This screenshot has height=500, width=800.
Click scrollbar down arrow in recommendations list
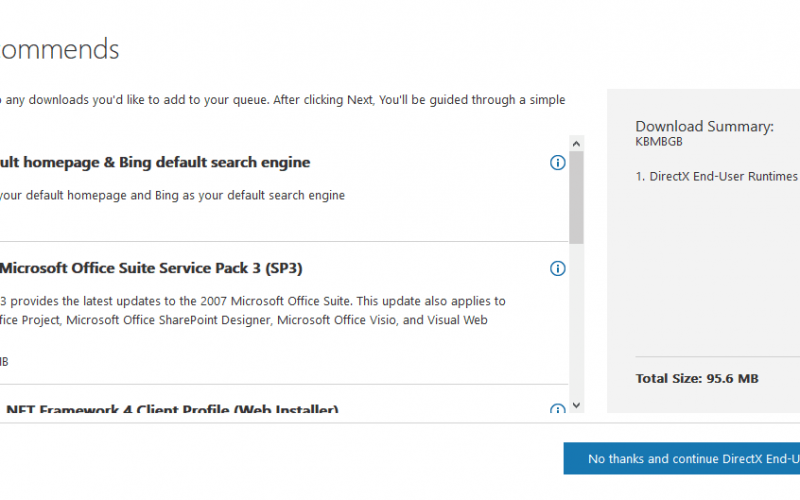tap(577, 405)
